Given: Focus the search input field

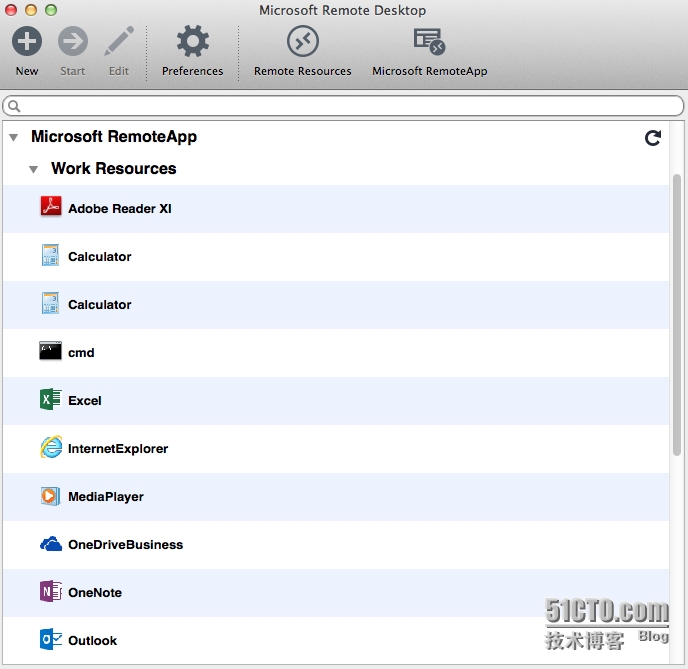Looking at the screenshot, I should (343, 106).
